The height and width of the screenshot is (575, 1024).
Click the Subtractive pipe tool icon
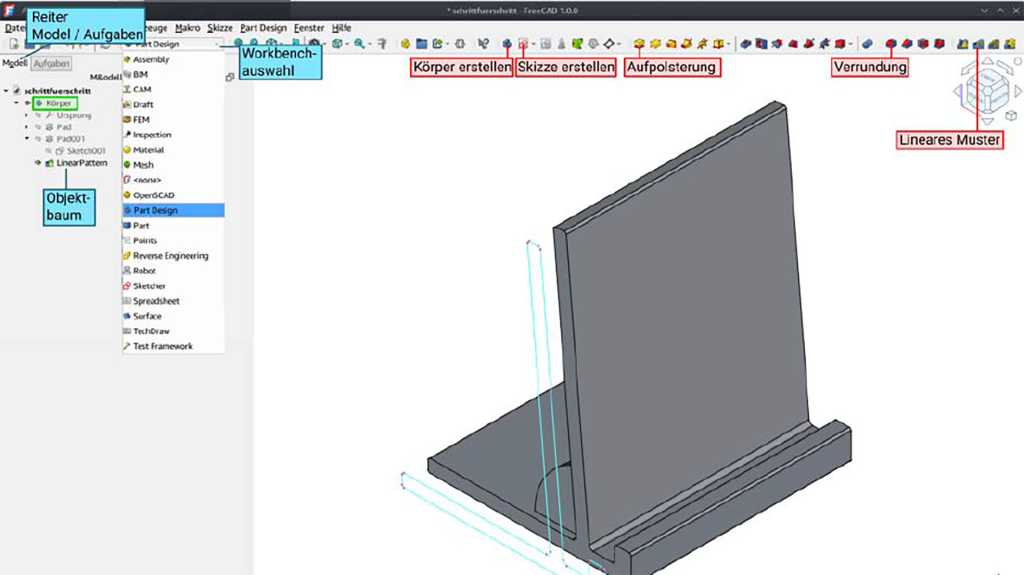808,44
